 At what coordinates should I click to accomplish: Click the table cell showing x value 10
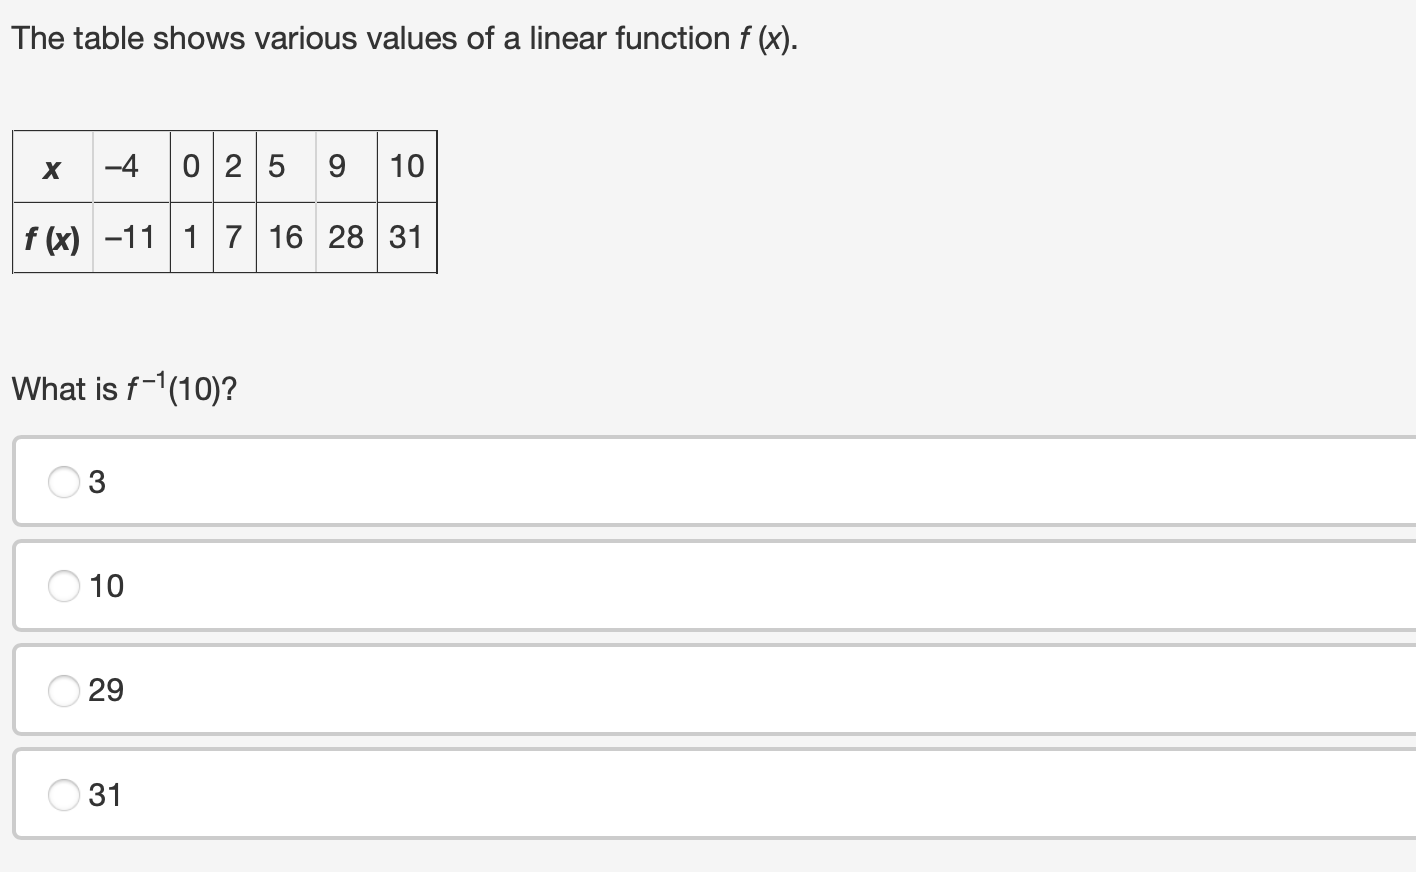coord(406,167)
